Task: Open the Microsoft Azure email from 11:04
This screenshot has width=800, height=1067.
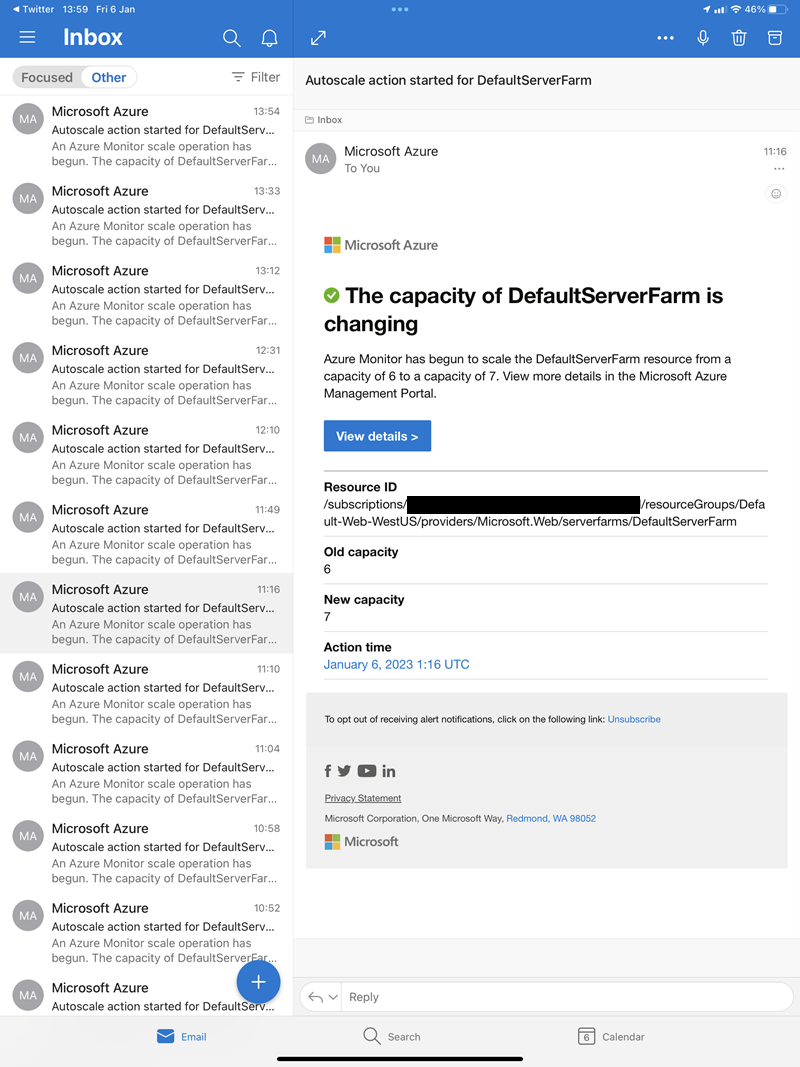Action: point(146,772)
